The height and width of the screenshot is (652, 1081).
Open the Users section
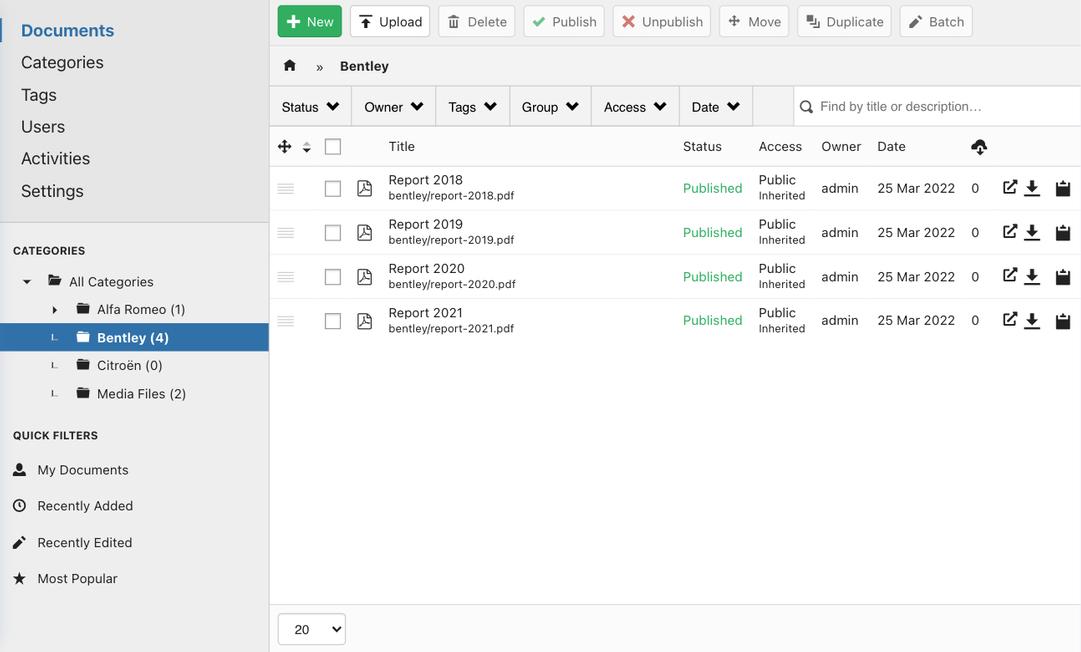click(43, 127)
